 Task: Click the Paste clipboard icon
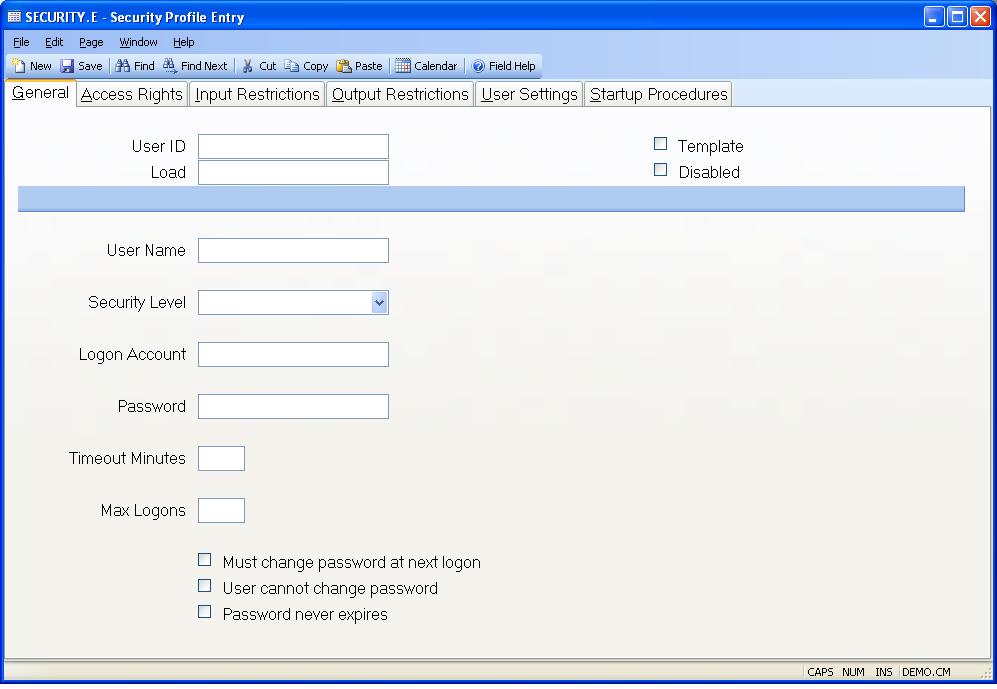pos(344,66)
